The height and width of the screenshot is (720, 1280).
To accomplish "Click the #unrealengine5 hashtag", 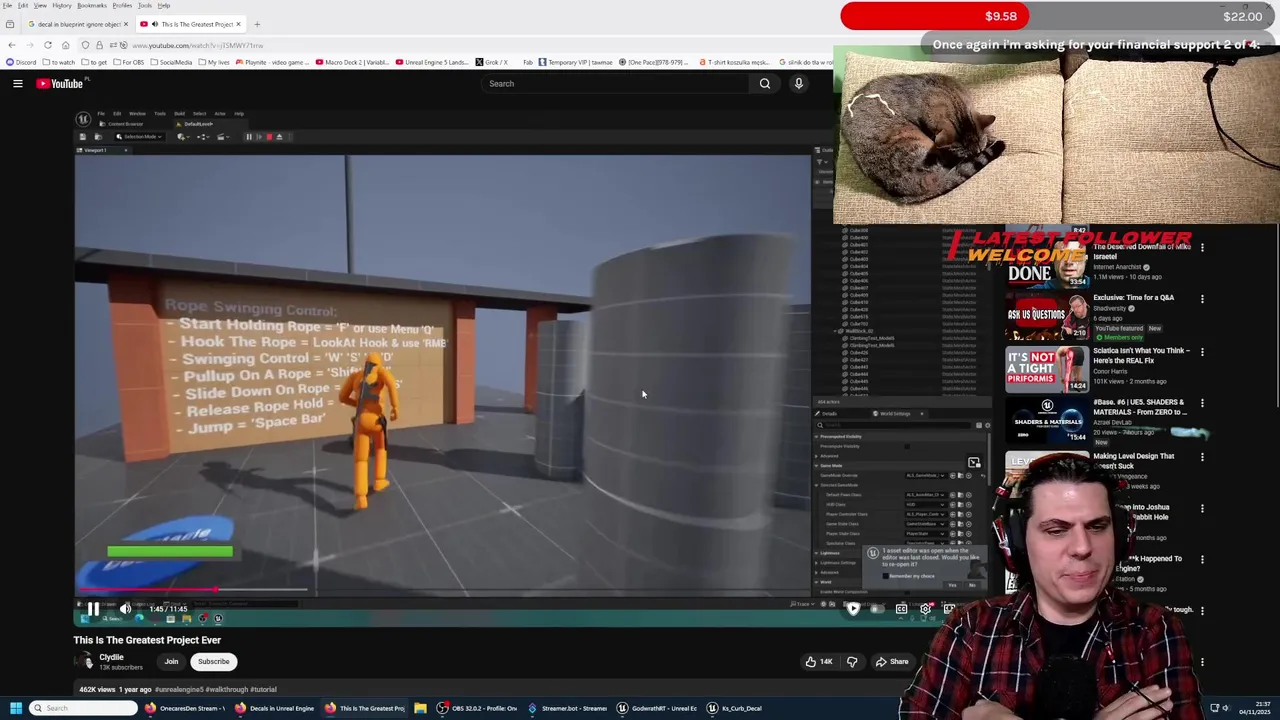I will (178, 689).
